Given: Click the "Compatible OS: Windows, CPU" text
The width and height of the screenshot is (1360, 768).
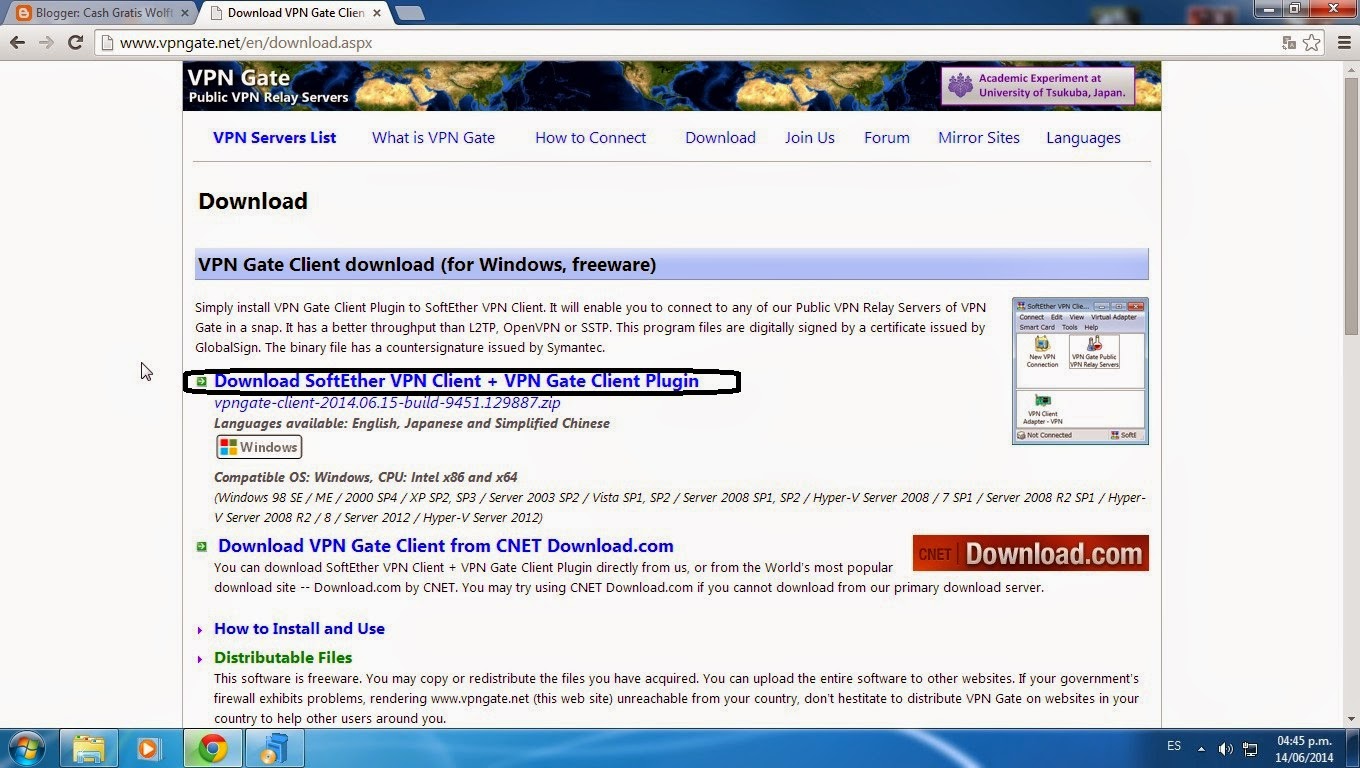Looking at the screenshot, I should [366, 478].
